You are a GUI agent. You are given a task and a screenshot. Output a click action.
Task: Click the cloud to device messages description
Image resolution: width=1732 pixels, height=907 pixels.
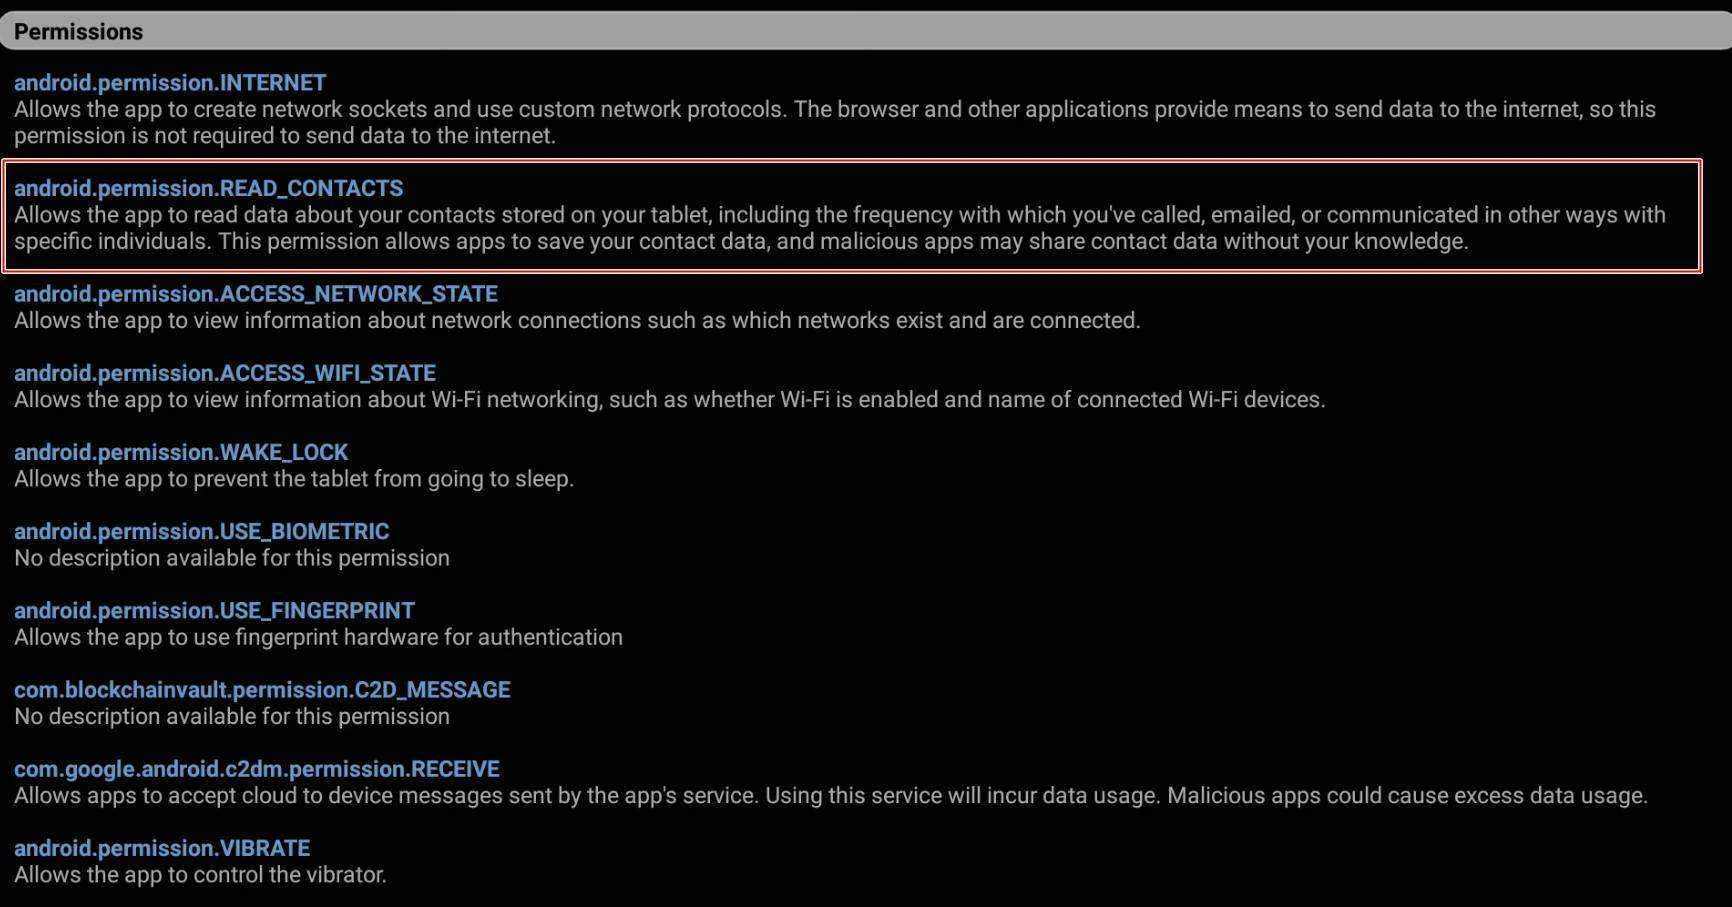831,795
